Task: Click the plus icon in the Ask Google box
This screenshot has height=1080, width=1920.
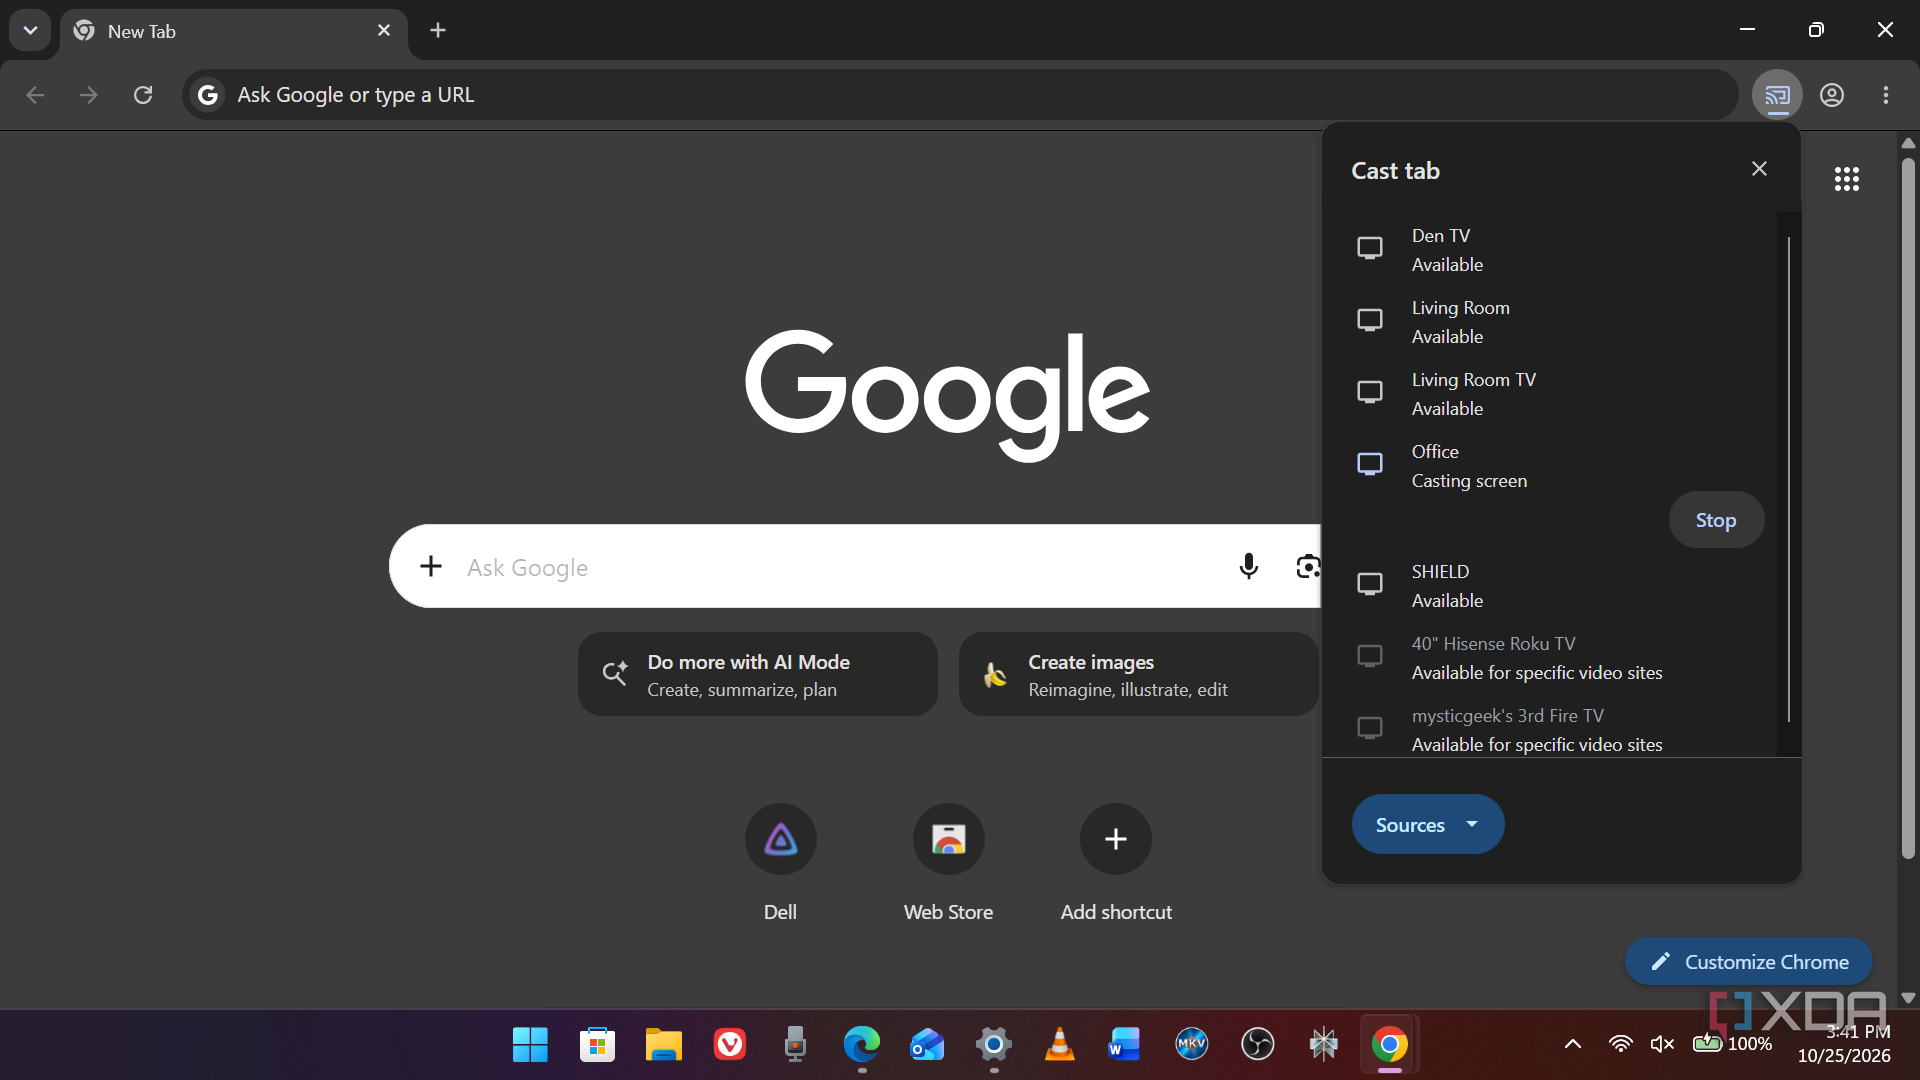Action: (431, 566)
